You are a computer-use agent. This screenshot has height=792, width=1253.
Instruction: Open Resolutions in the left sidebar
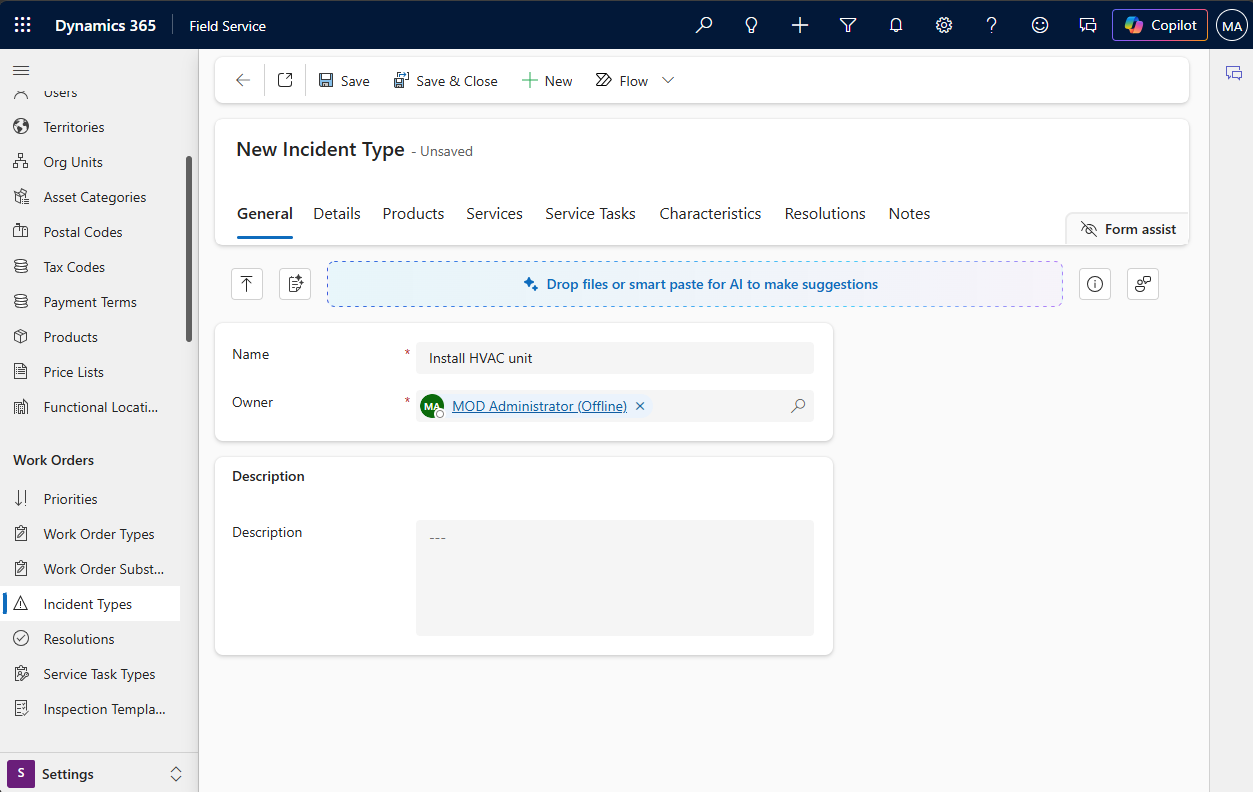coord(90,639)
